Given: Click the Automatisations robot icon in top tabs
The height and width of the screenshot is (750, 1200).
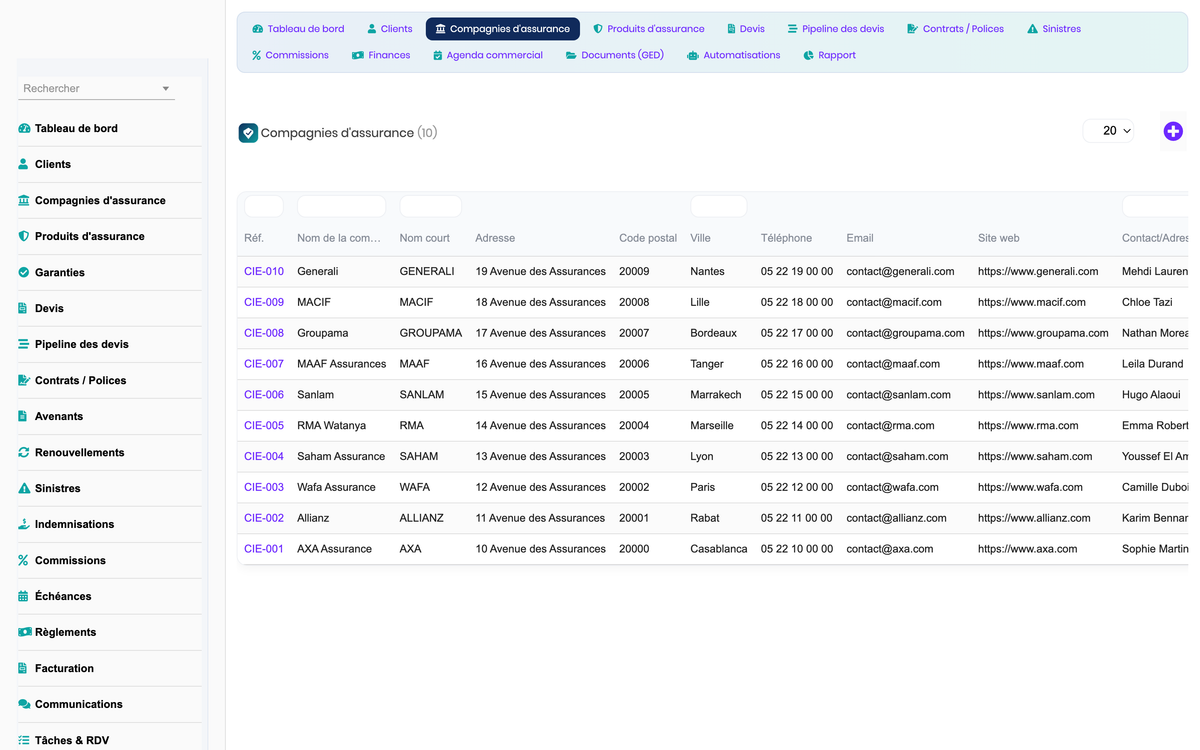Looking at the screenshot, I should (693, 55).
